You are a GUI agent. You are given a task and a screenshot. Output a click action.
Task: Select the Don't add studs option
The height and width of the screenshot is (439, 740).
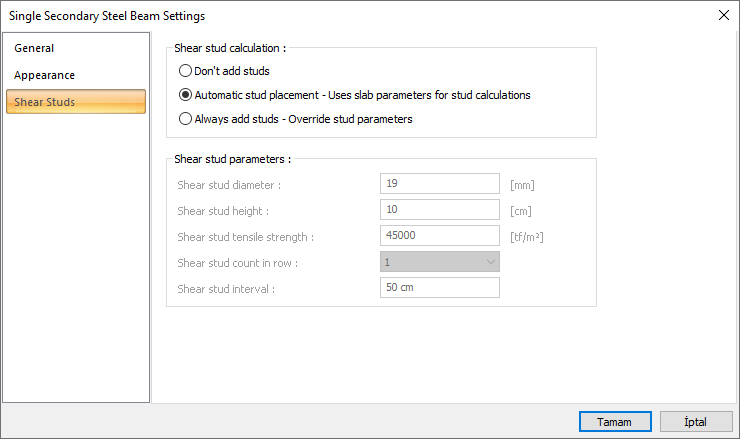185,71
